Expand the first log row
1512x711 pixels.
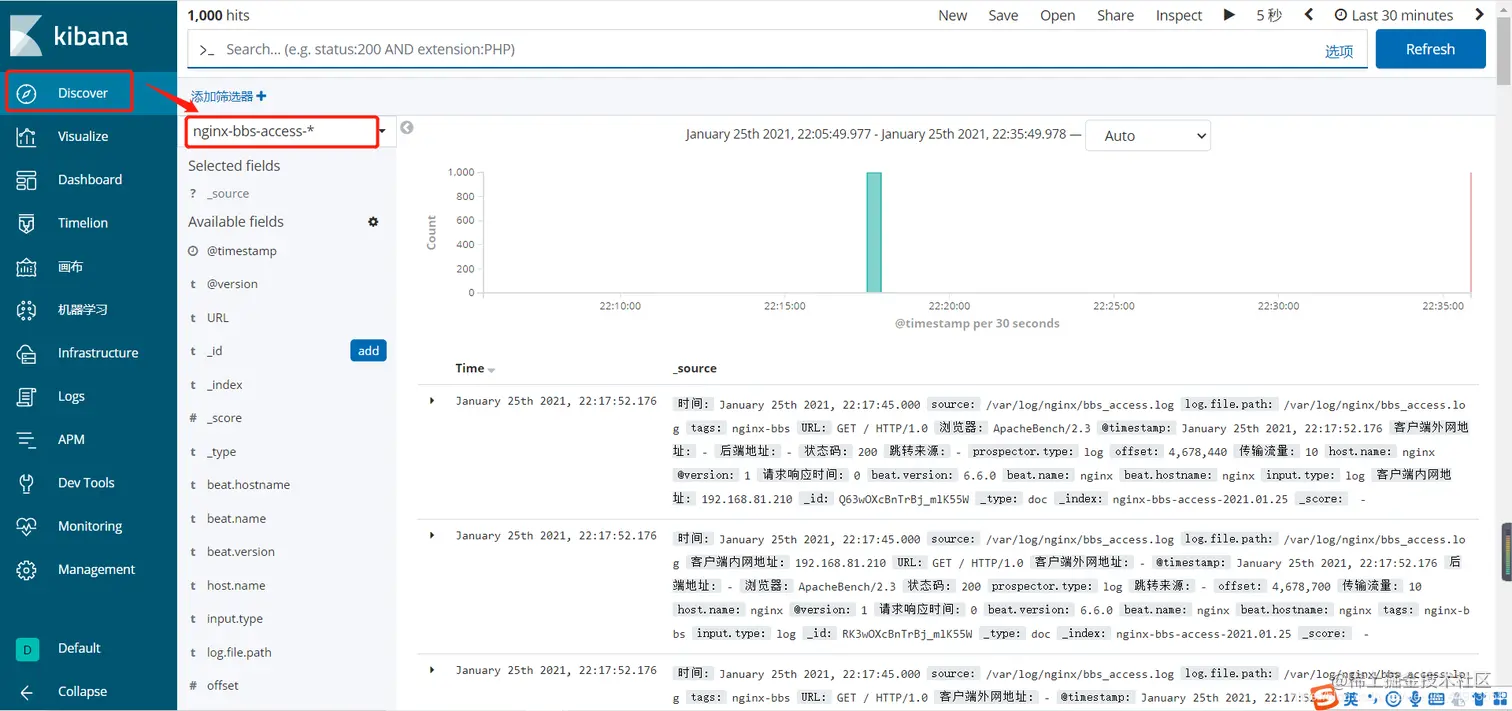(432, 401)
